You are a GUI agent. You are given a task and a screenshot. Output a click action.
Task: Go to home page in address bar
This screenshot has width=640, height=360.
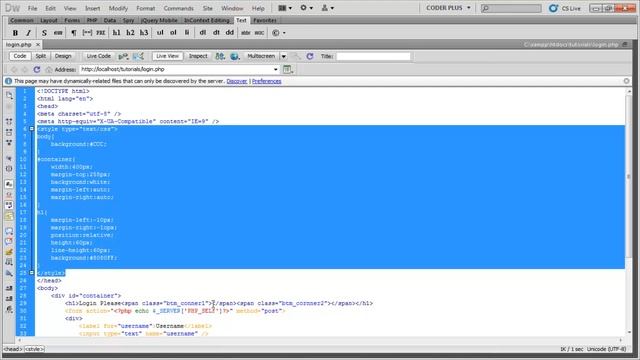click(x=49, y=70)
